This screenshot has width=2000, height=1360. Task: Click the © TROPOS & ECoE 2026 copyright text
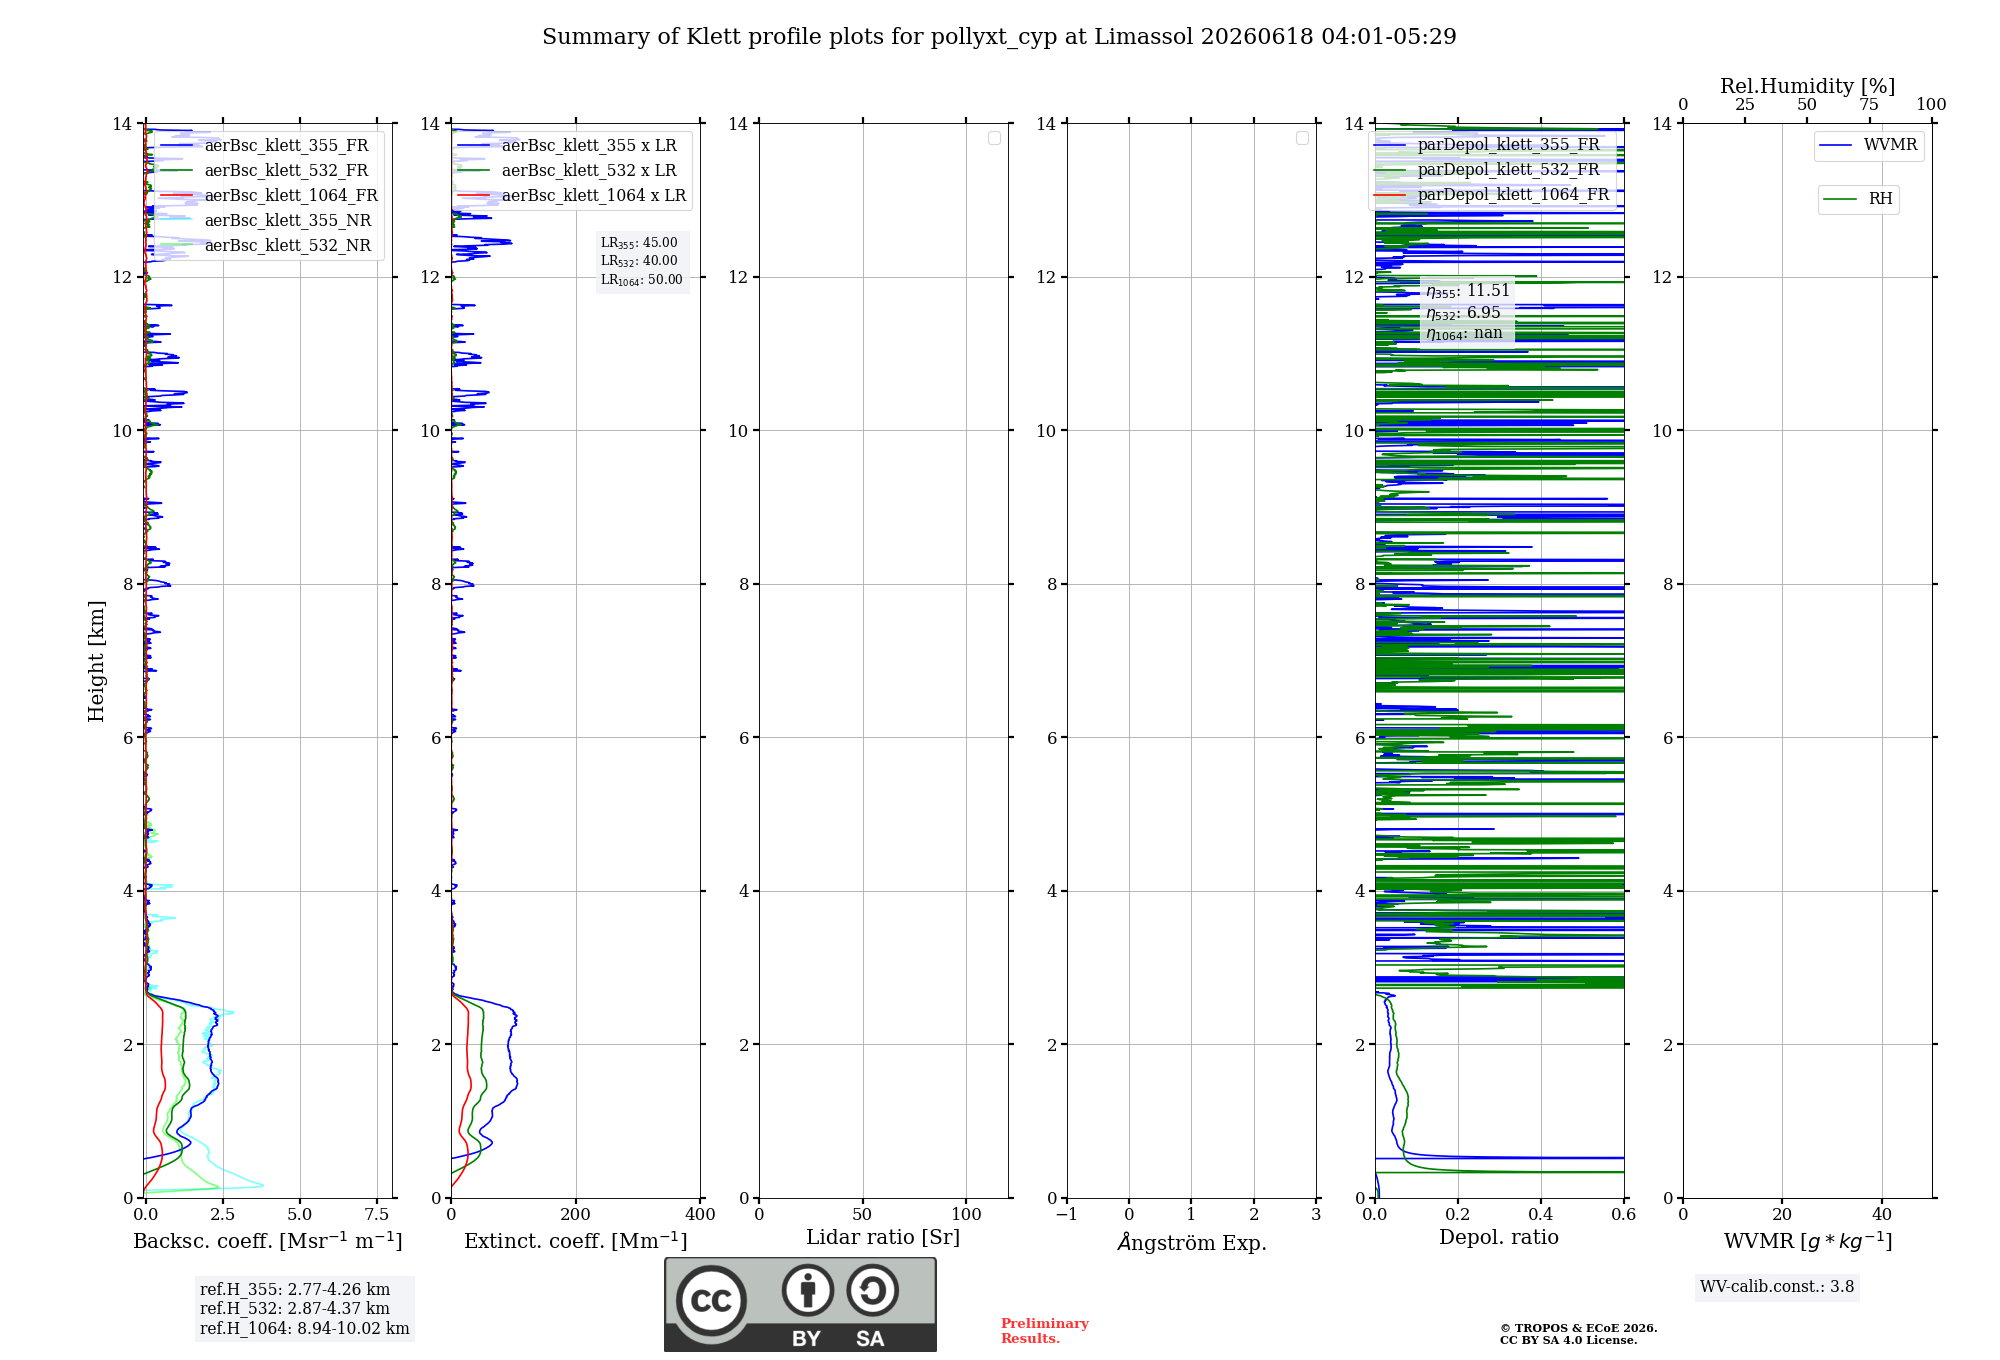coord(1579,1328)
